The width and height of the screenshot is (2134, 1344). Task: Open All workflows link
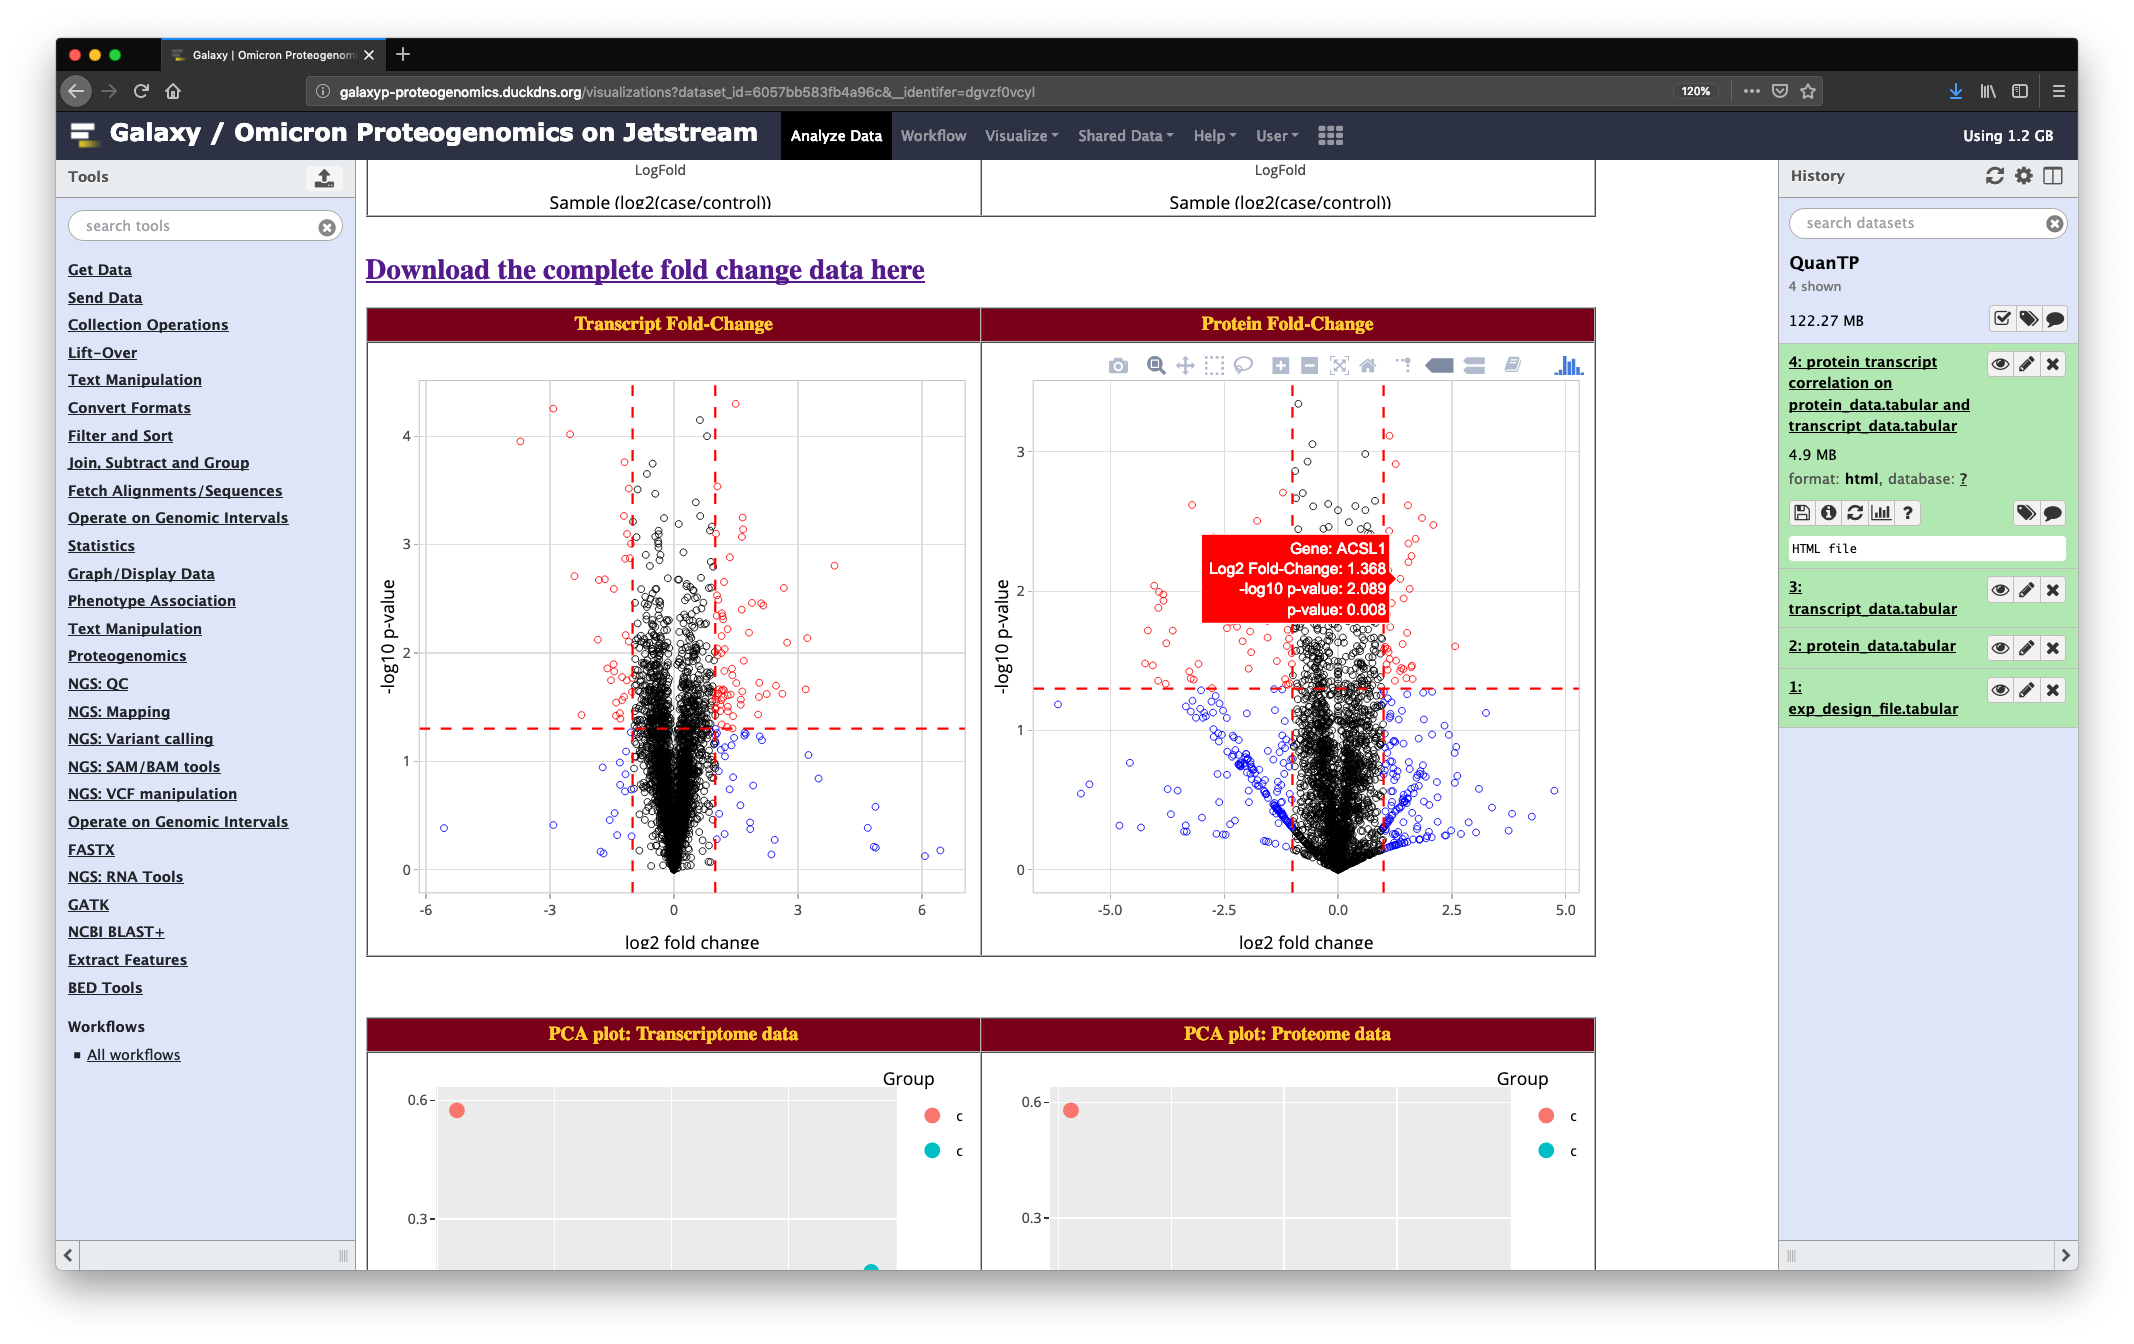(133, 1055)
